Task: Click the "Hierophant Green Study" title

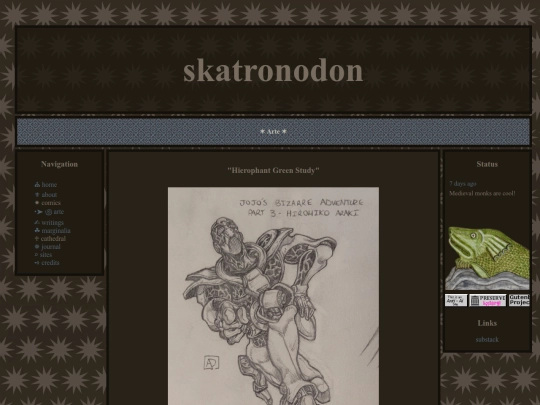Action: pos(273,170)
